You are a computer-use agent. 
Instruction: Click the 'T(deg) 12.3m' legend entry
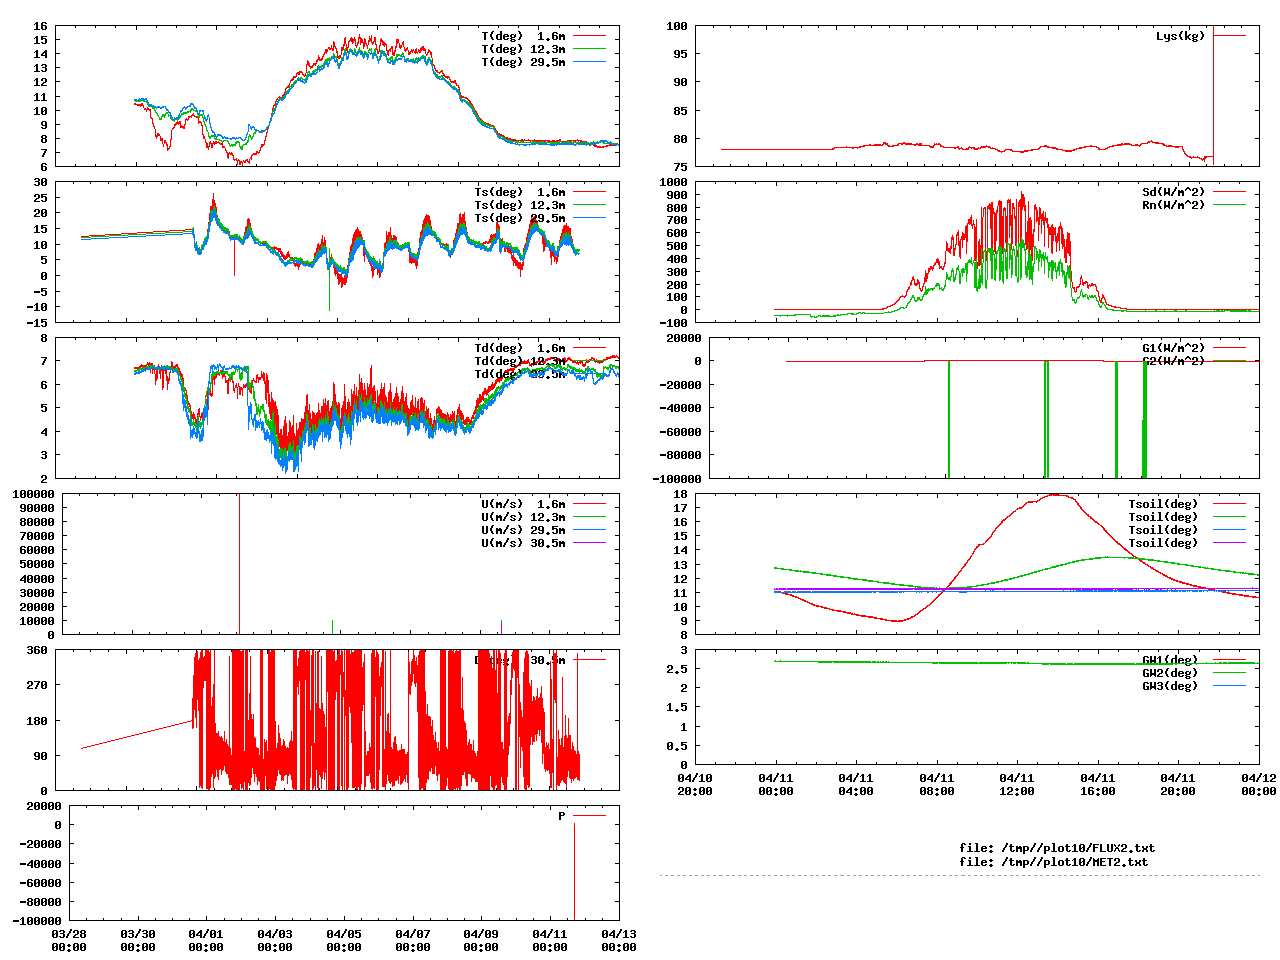tap(523, 49)
